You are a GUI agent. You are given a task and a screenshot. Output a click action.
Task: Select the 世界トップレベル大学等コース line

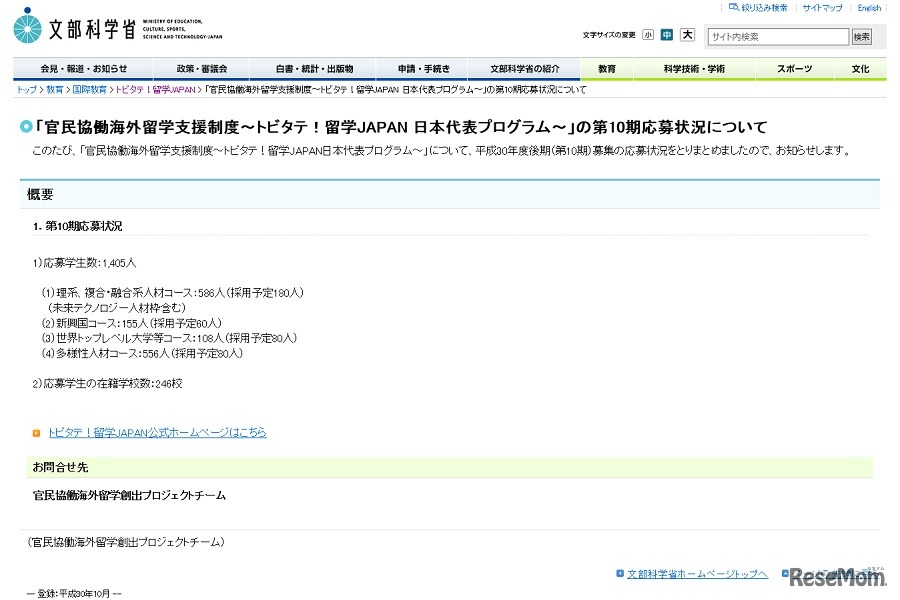point(169,338)
